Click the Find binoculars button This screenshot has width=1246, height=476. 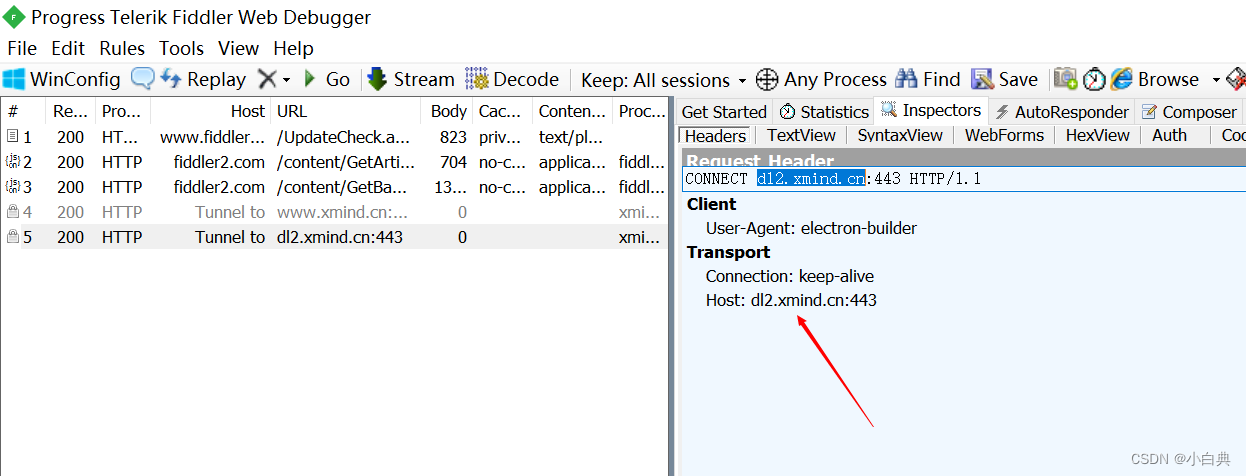click(928, 79)
